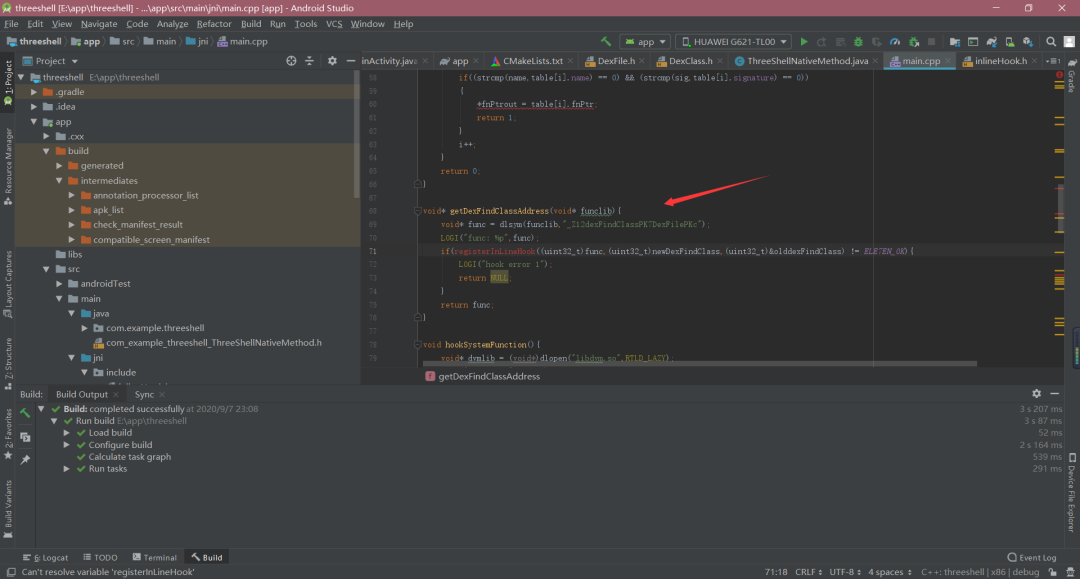Open Logcat tool window
The image size is (1080, 579).
(x=45, y=558)
